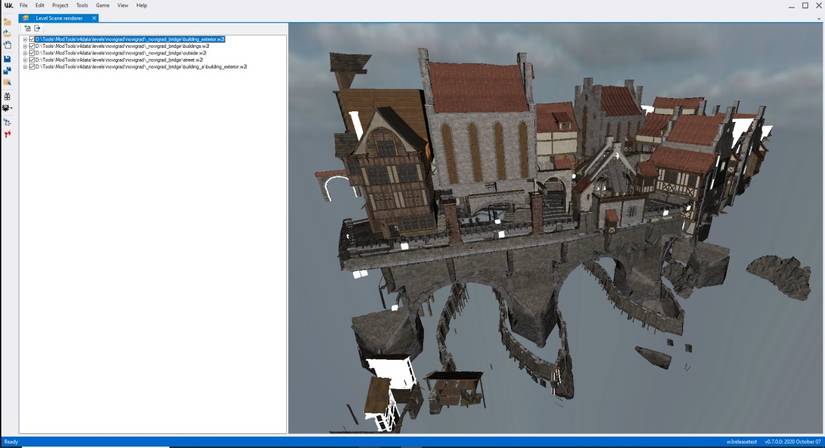Select the building_a\building_exterior.w2l tree entry
The image size is (825, 448).
[141, 66]
